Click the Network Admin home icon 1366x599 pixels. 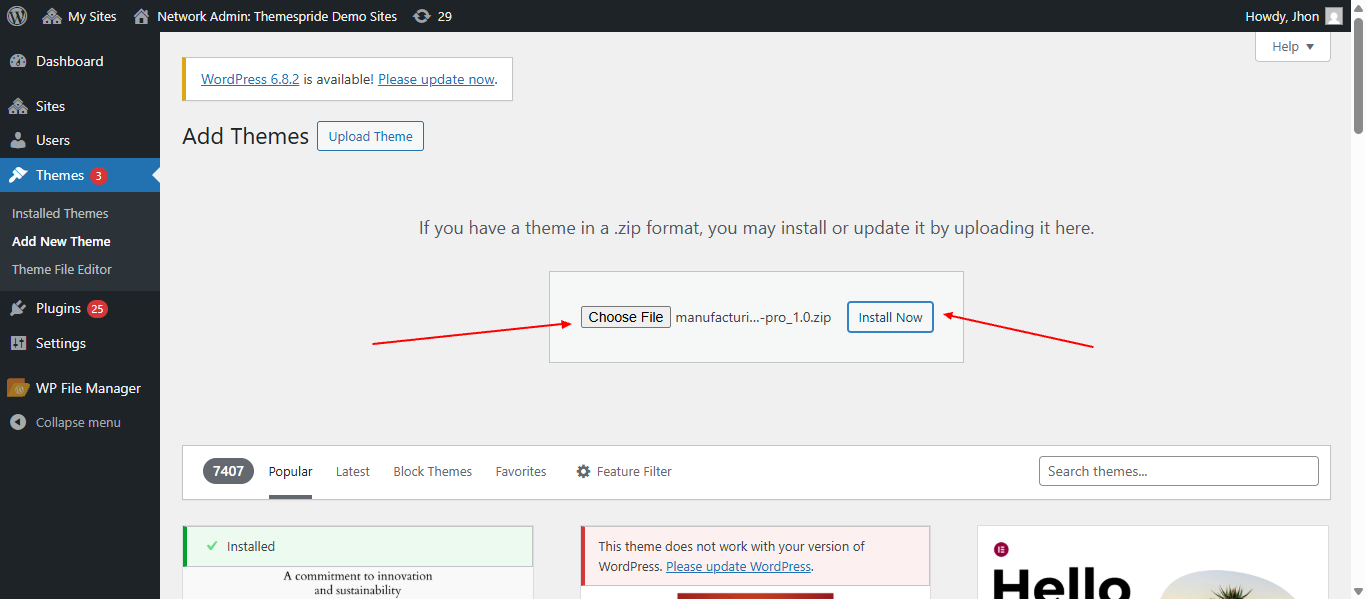pos(141,16)
